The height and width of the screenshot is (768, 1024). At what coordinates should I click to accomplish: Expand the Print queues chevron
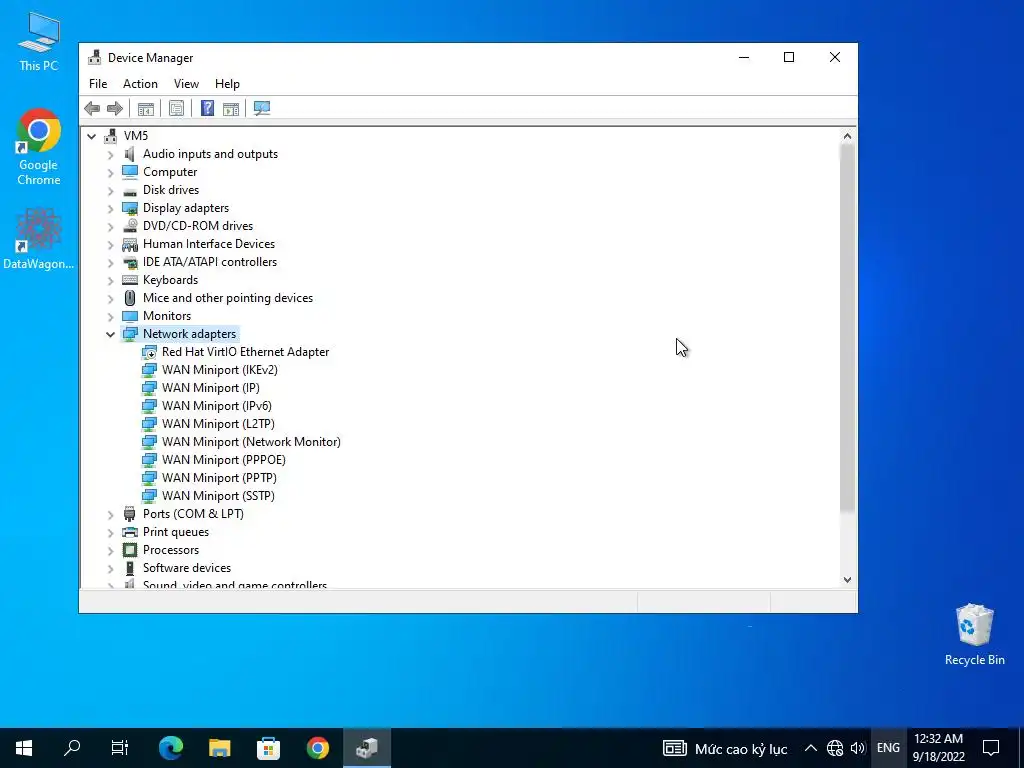coord(110,532)
